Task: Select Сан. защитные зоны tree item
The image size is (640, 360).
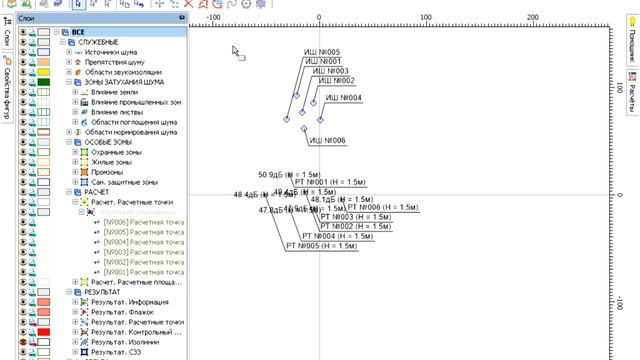Action: [124, 182]
